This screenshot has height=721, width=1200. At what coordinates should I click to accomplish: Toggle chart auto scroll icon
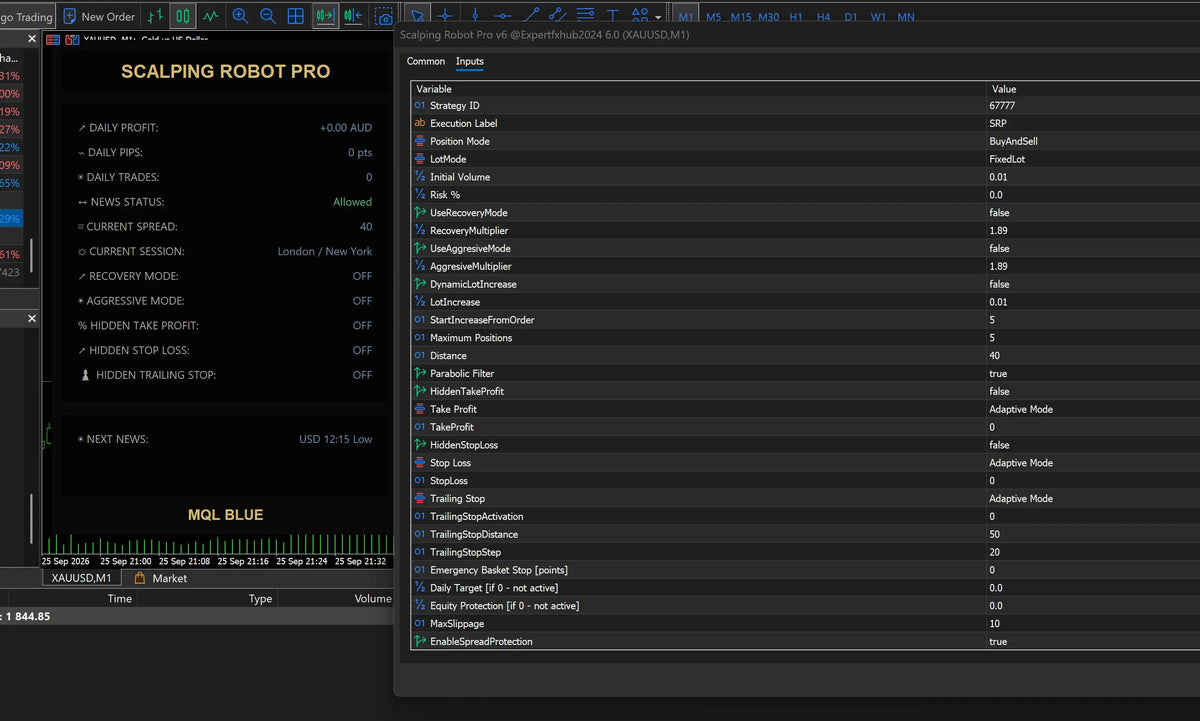pyautogui.click(x=325, y=16)
